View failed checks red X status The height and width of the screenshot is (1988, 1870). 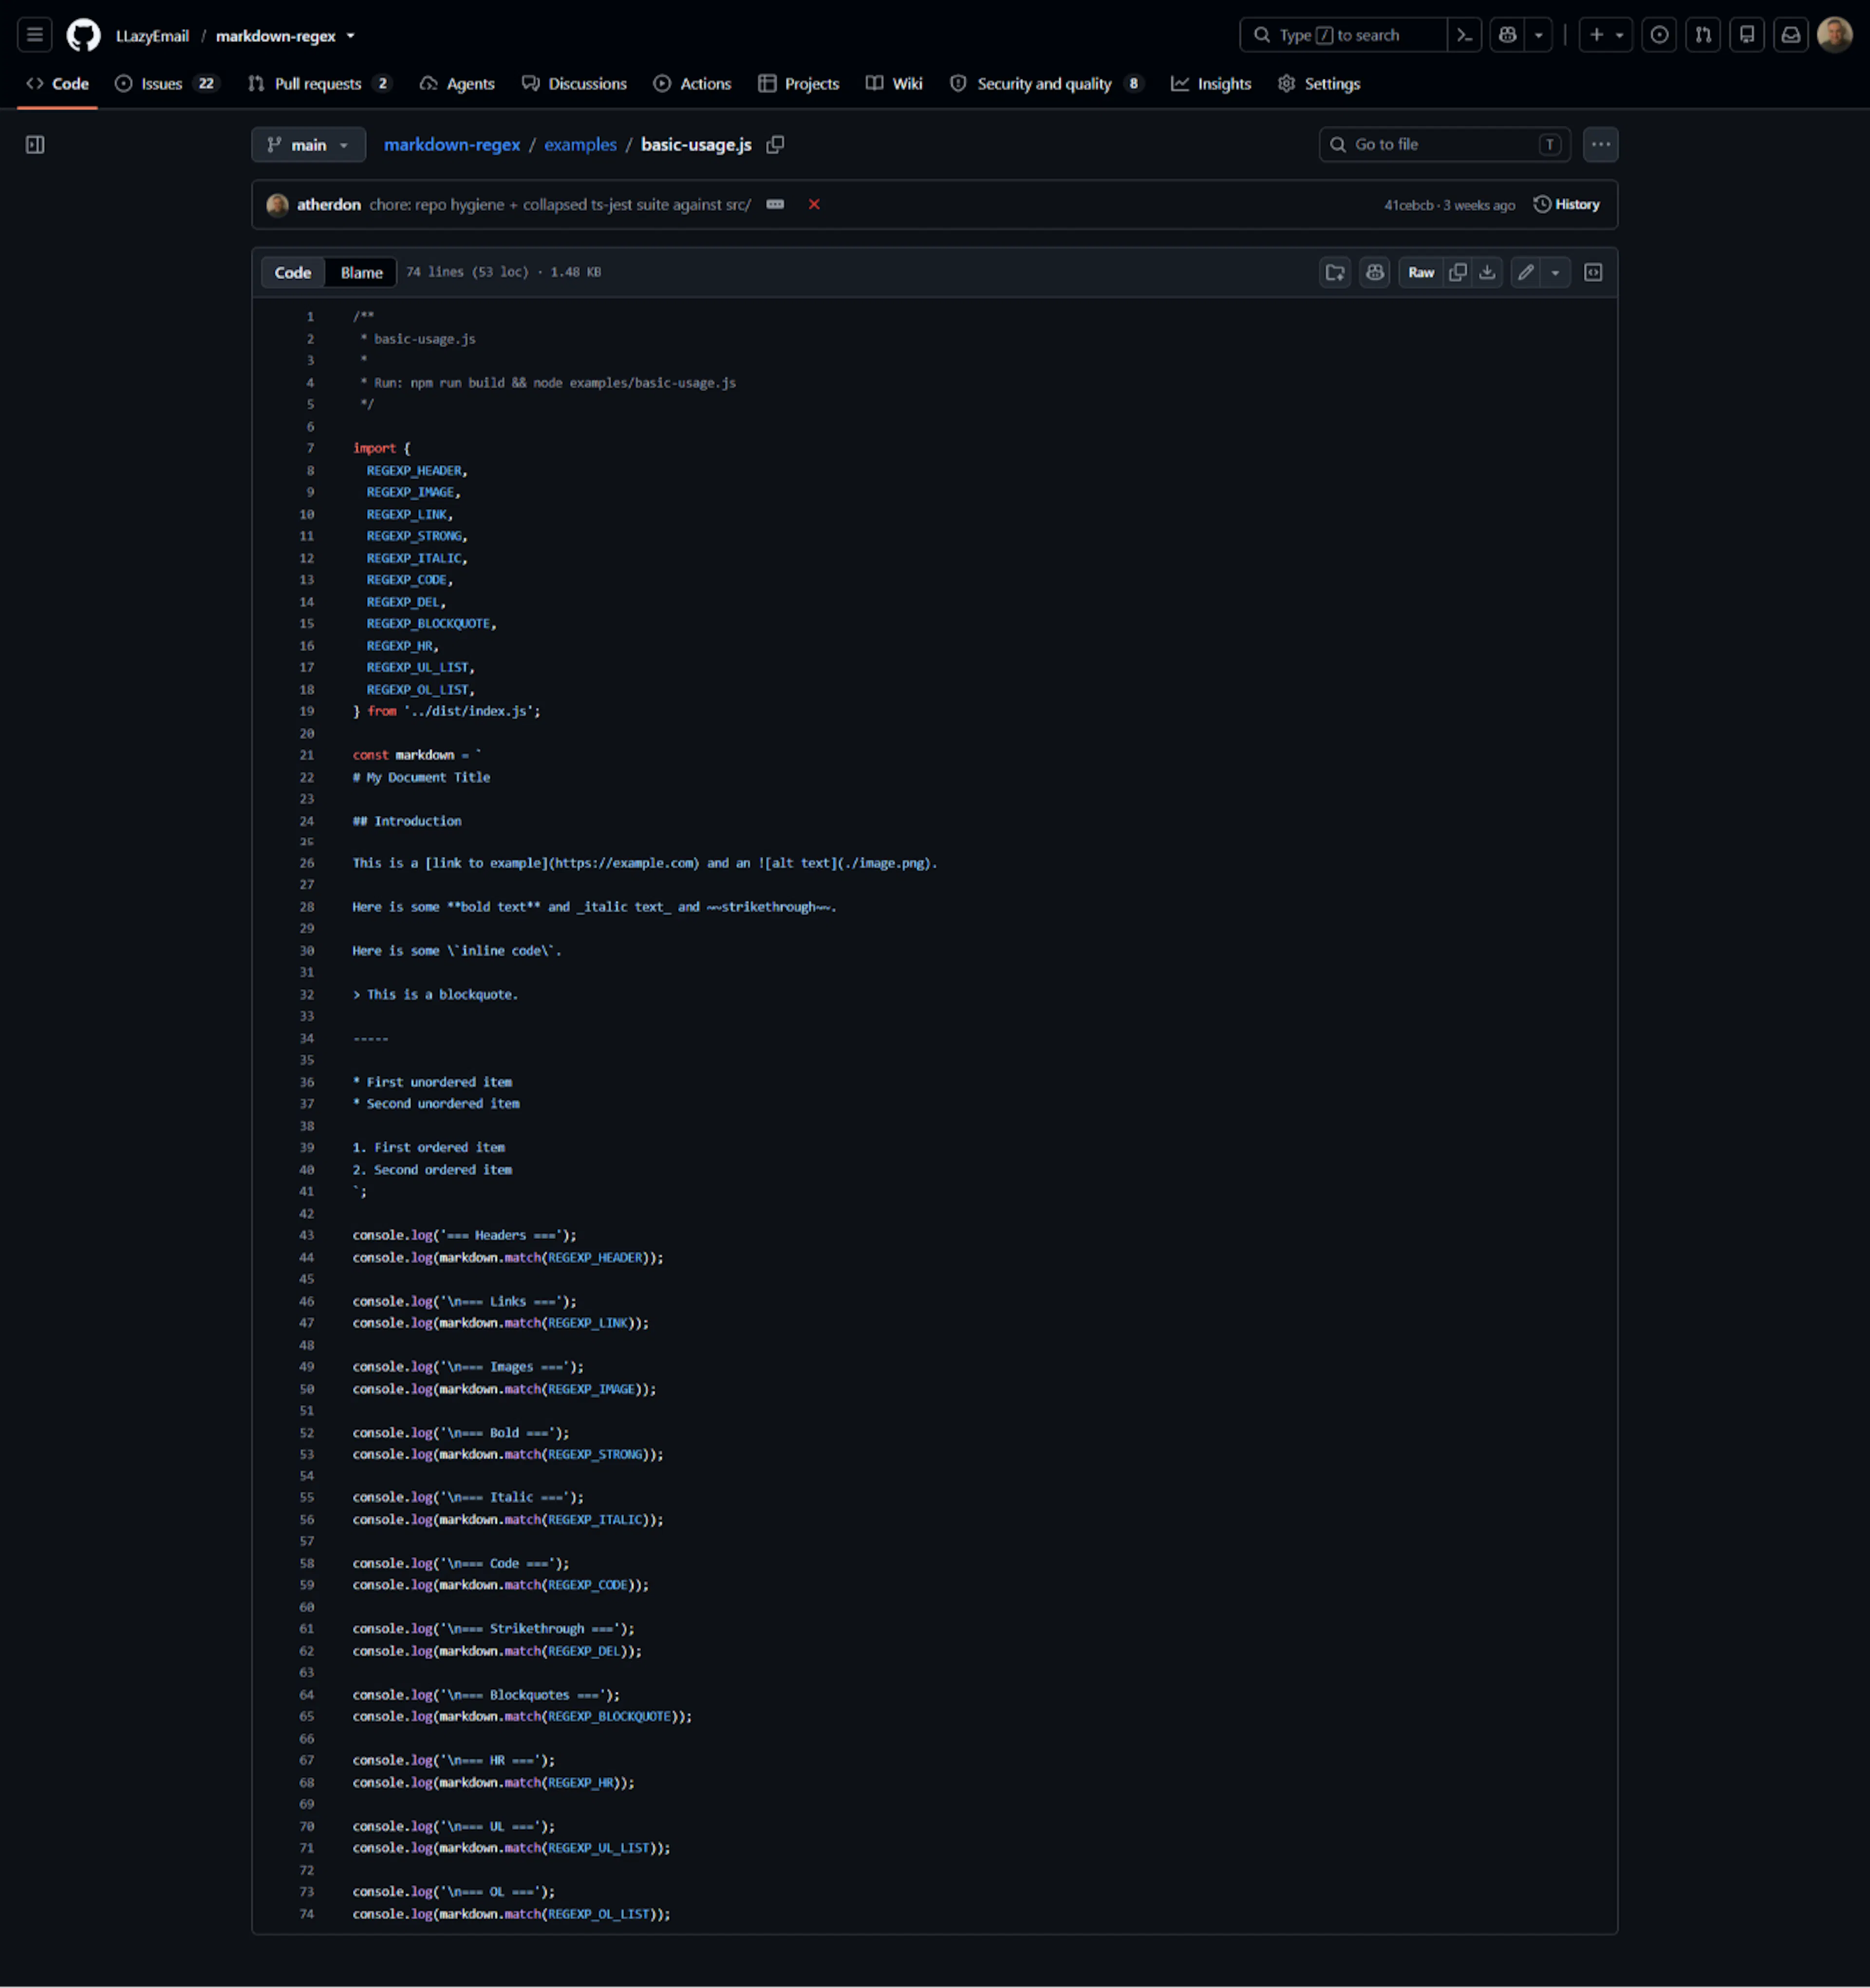(x=814, y=205)
